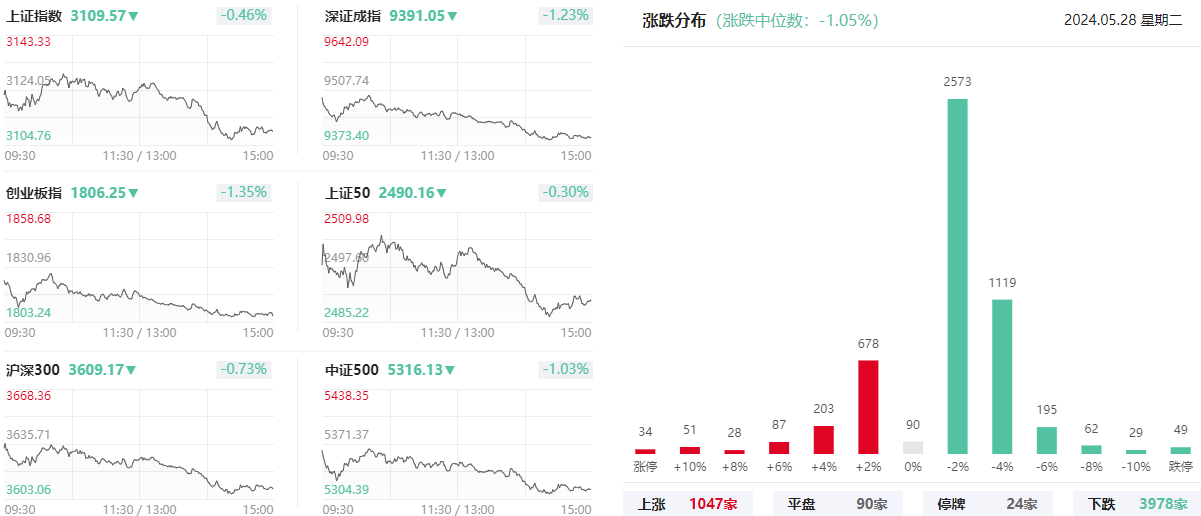Image resolution: width=1201 pixels, height=516 pixels.
Task: Select the 上涨 1047家 summary box
Action: (687, 503)
